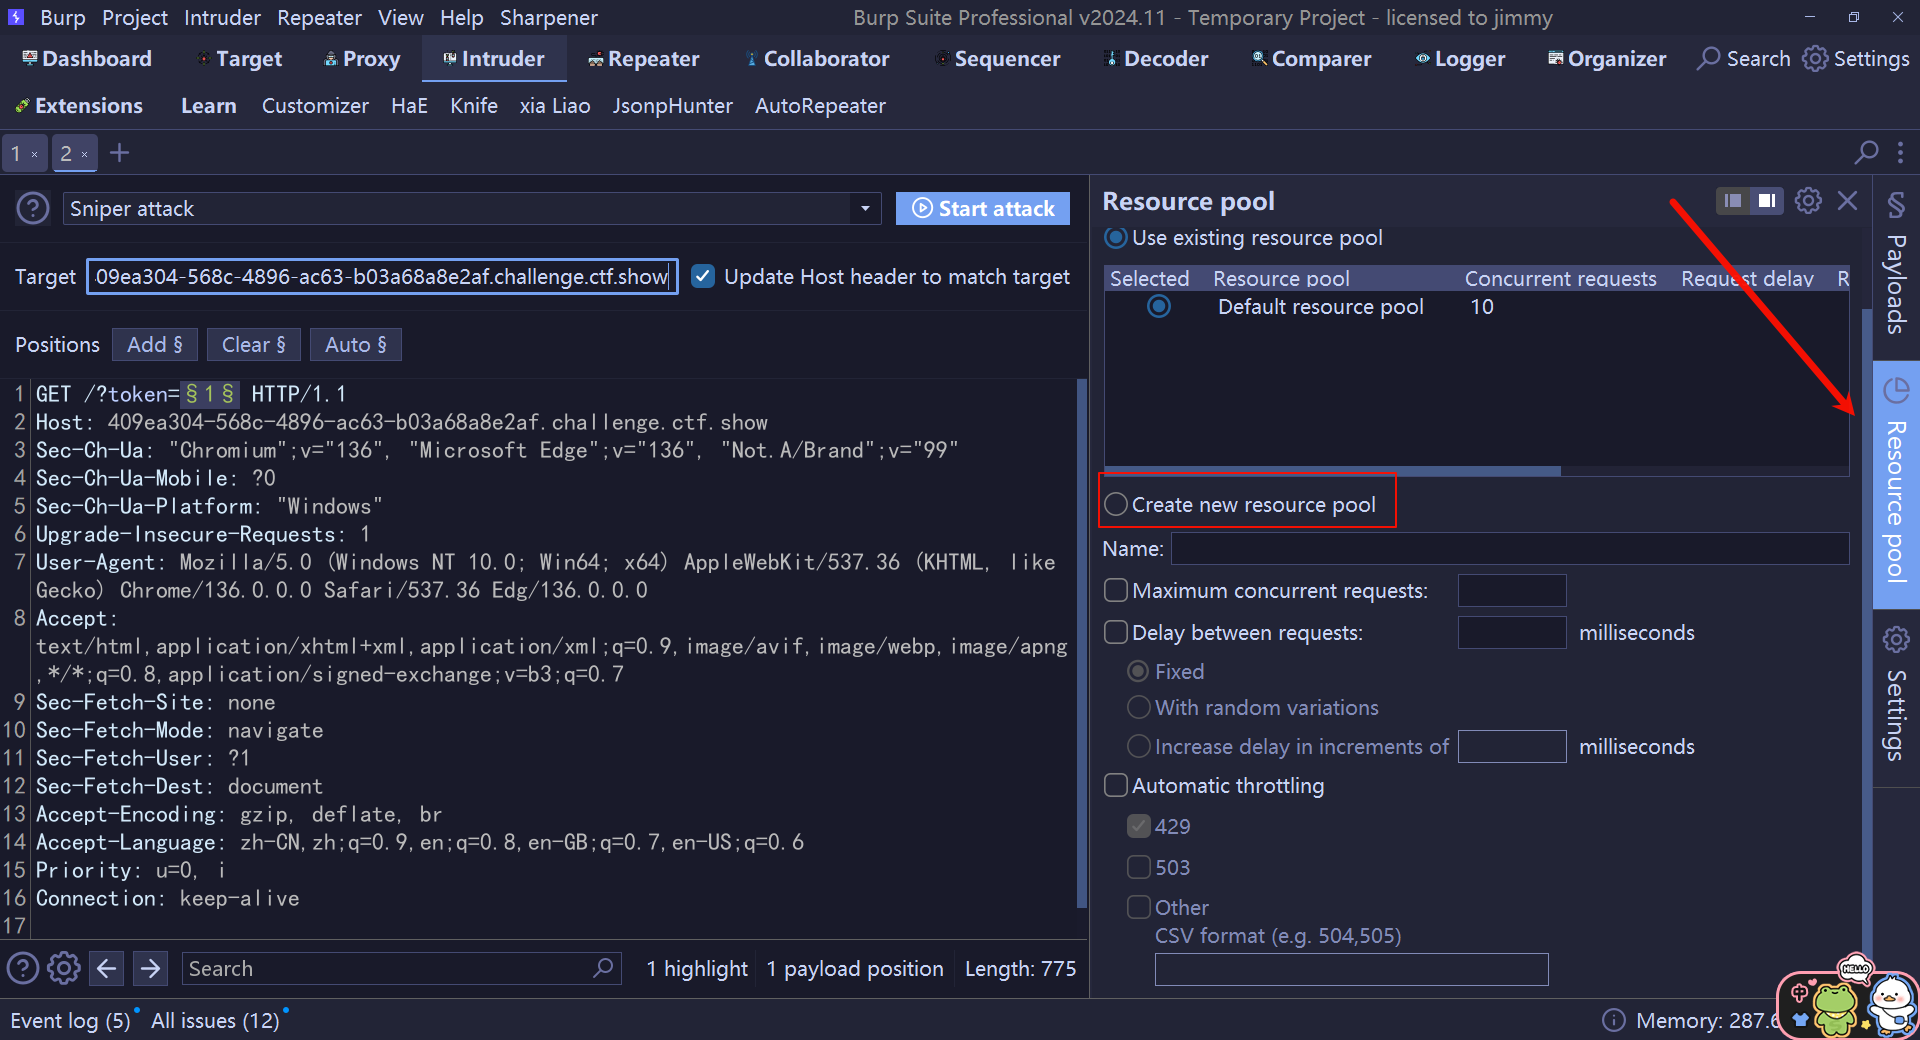Select the Default resource pool radio
This screenshot has width=1920, height=1040.
[x=1159, y=306]
